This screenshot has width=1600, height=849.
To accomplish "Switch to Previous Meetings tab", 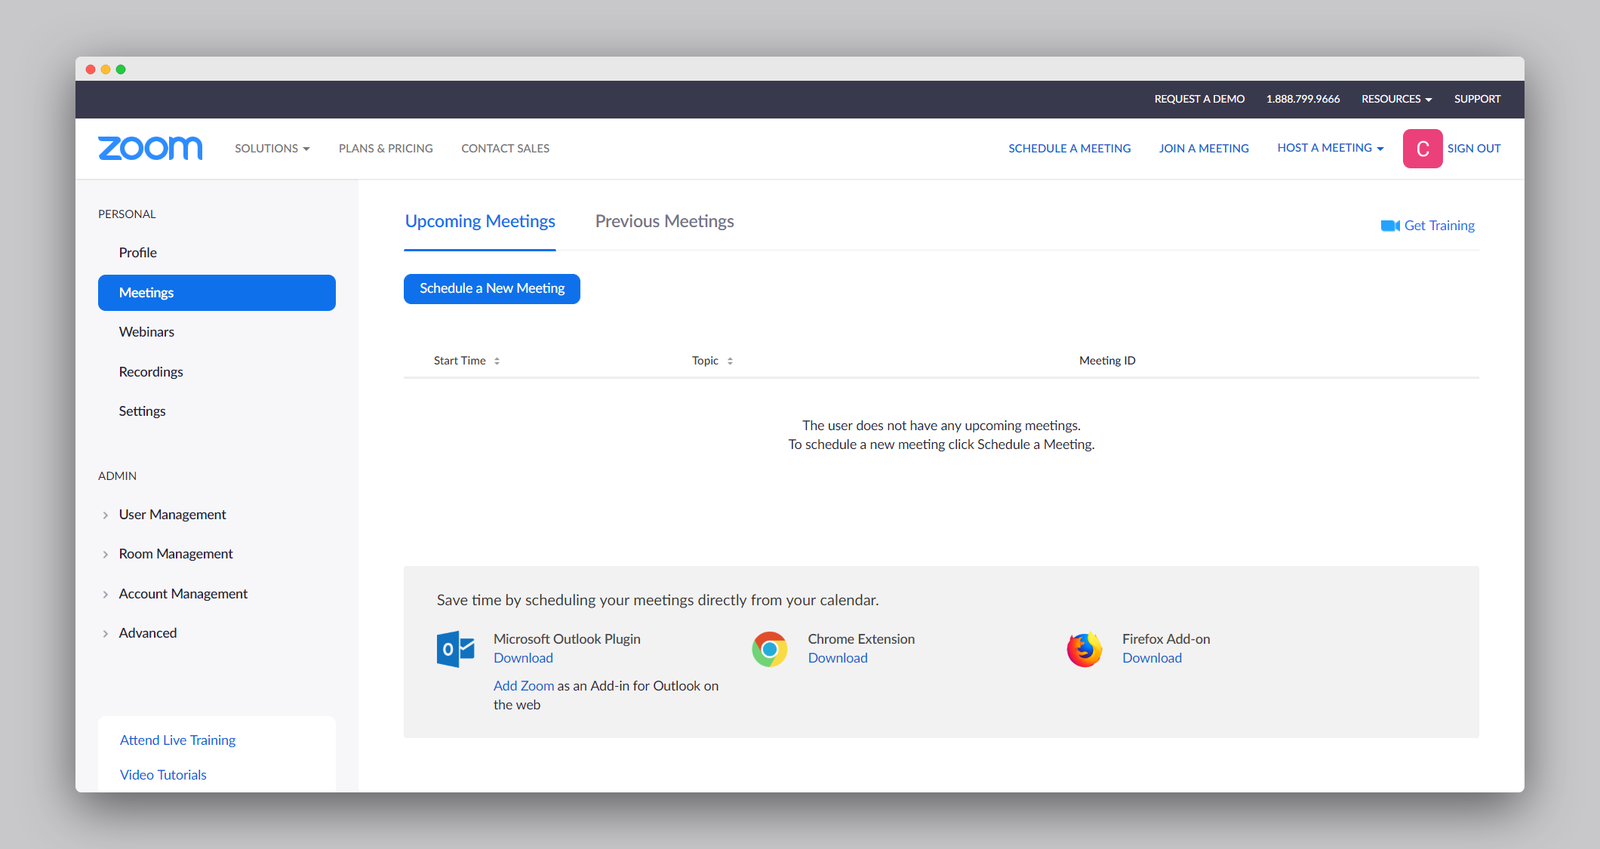I will pyautogui.click(x=665, y=222).
